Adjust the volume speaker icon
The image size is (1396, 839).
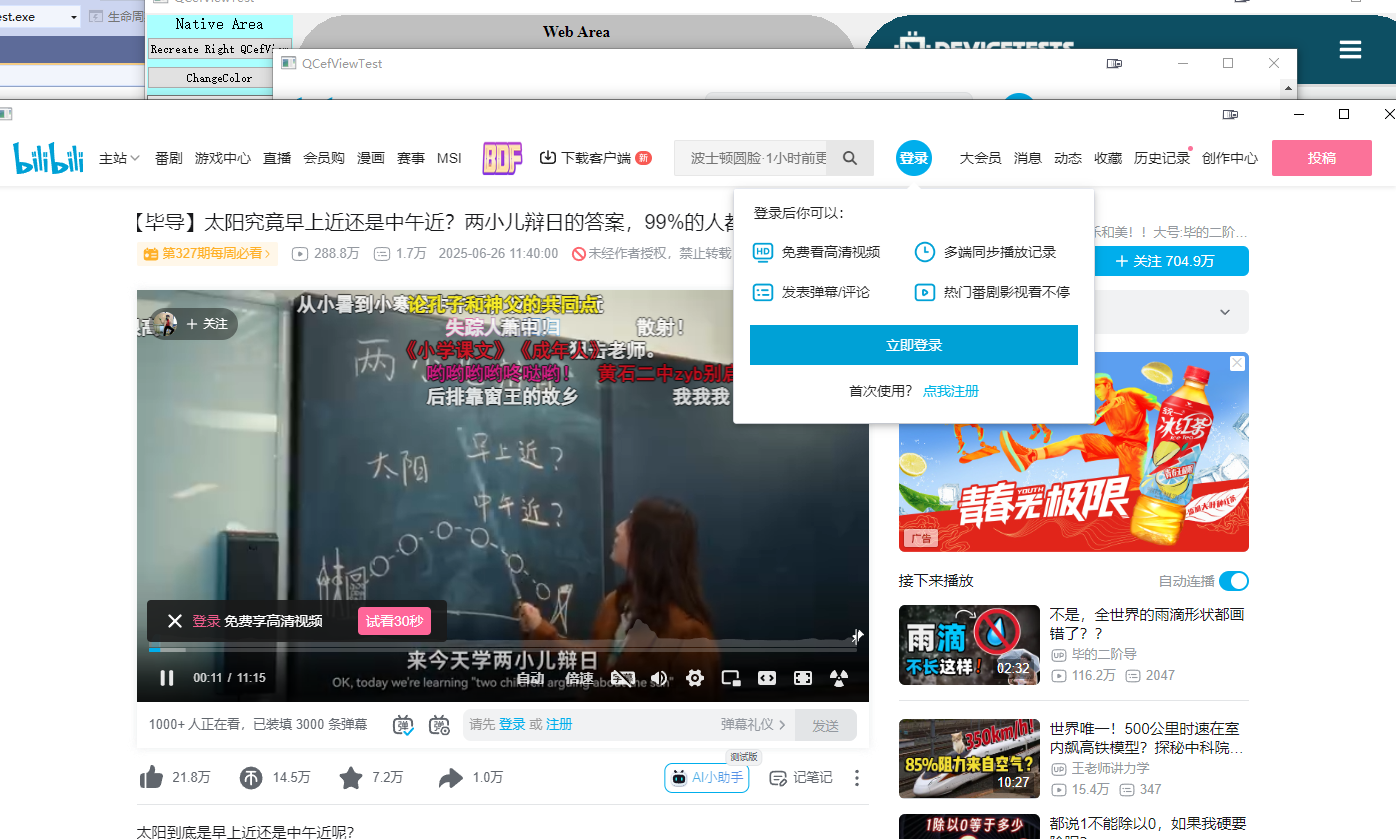658,677
